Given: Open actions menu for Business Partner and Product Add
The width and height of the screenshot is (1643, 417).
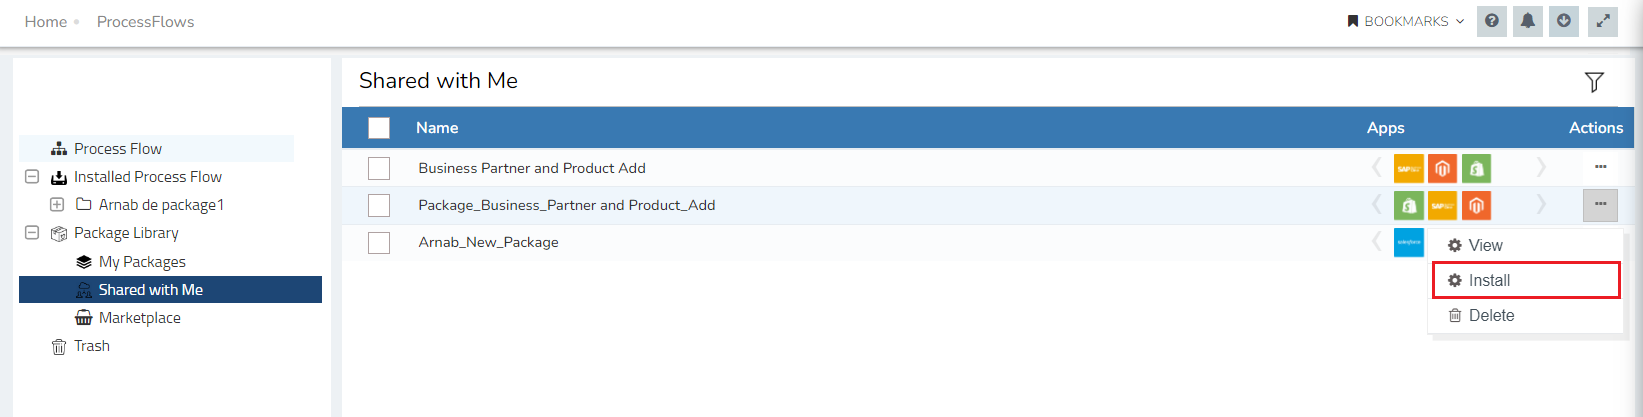Looking at the screenshot, I should coord(1600,167).
